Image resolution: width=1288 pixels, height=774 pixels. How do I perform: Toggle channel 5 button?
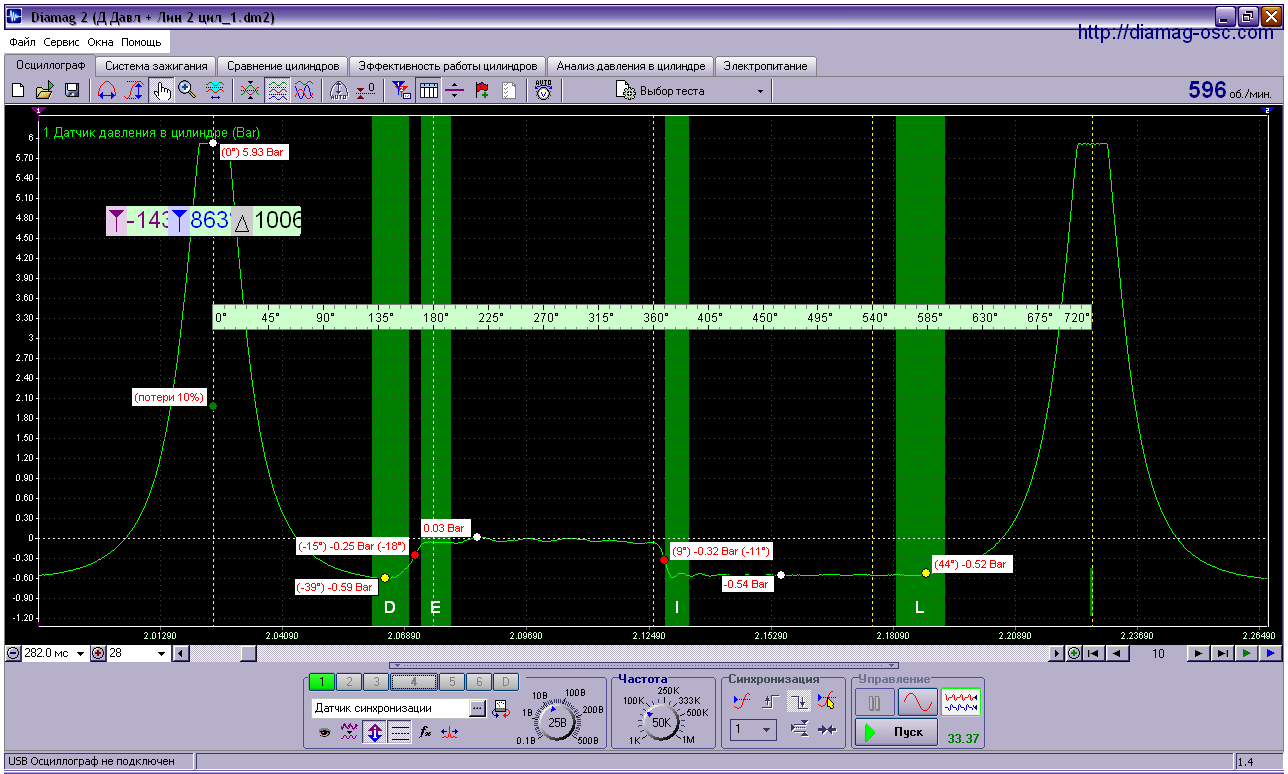[x=452, y=682]
